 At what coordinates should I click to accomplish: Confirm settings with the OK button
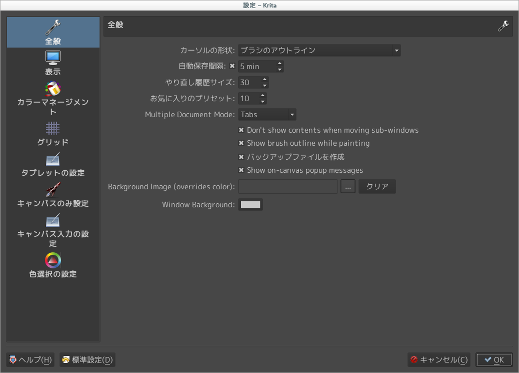[x=494, y=360]
